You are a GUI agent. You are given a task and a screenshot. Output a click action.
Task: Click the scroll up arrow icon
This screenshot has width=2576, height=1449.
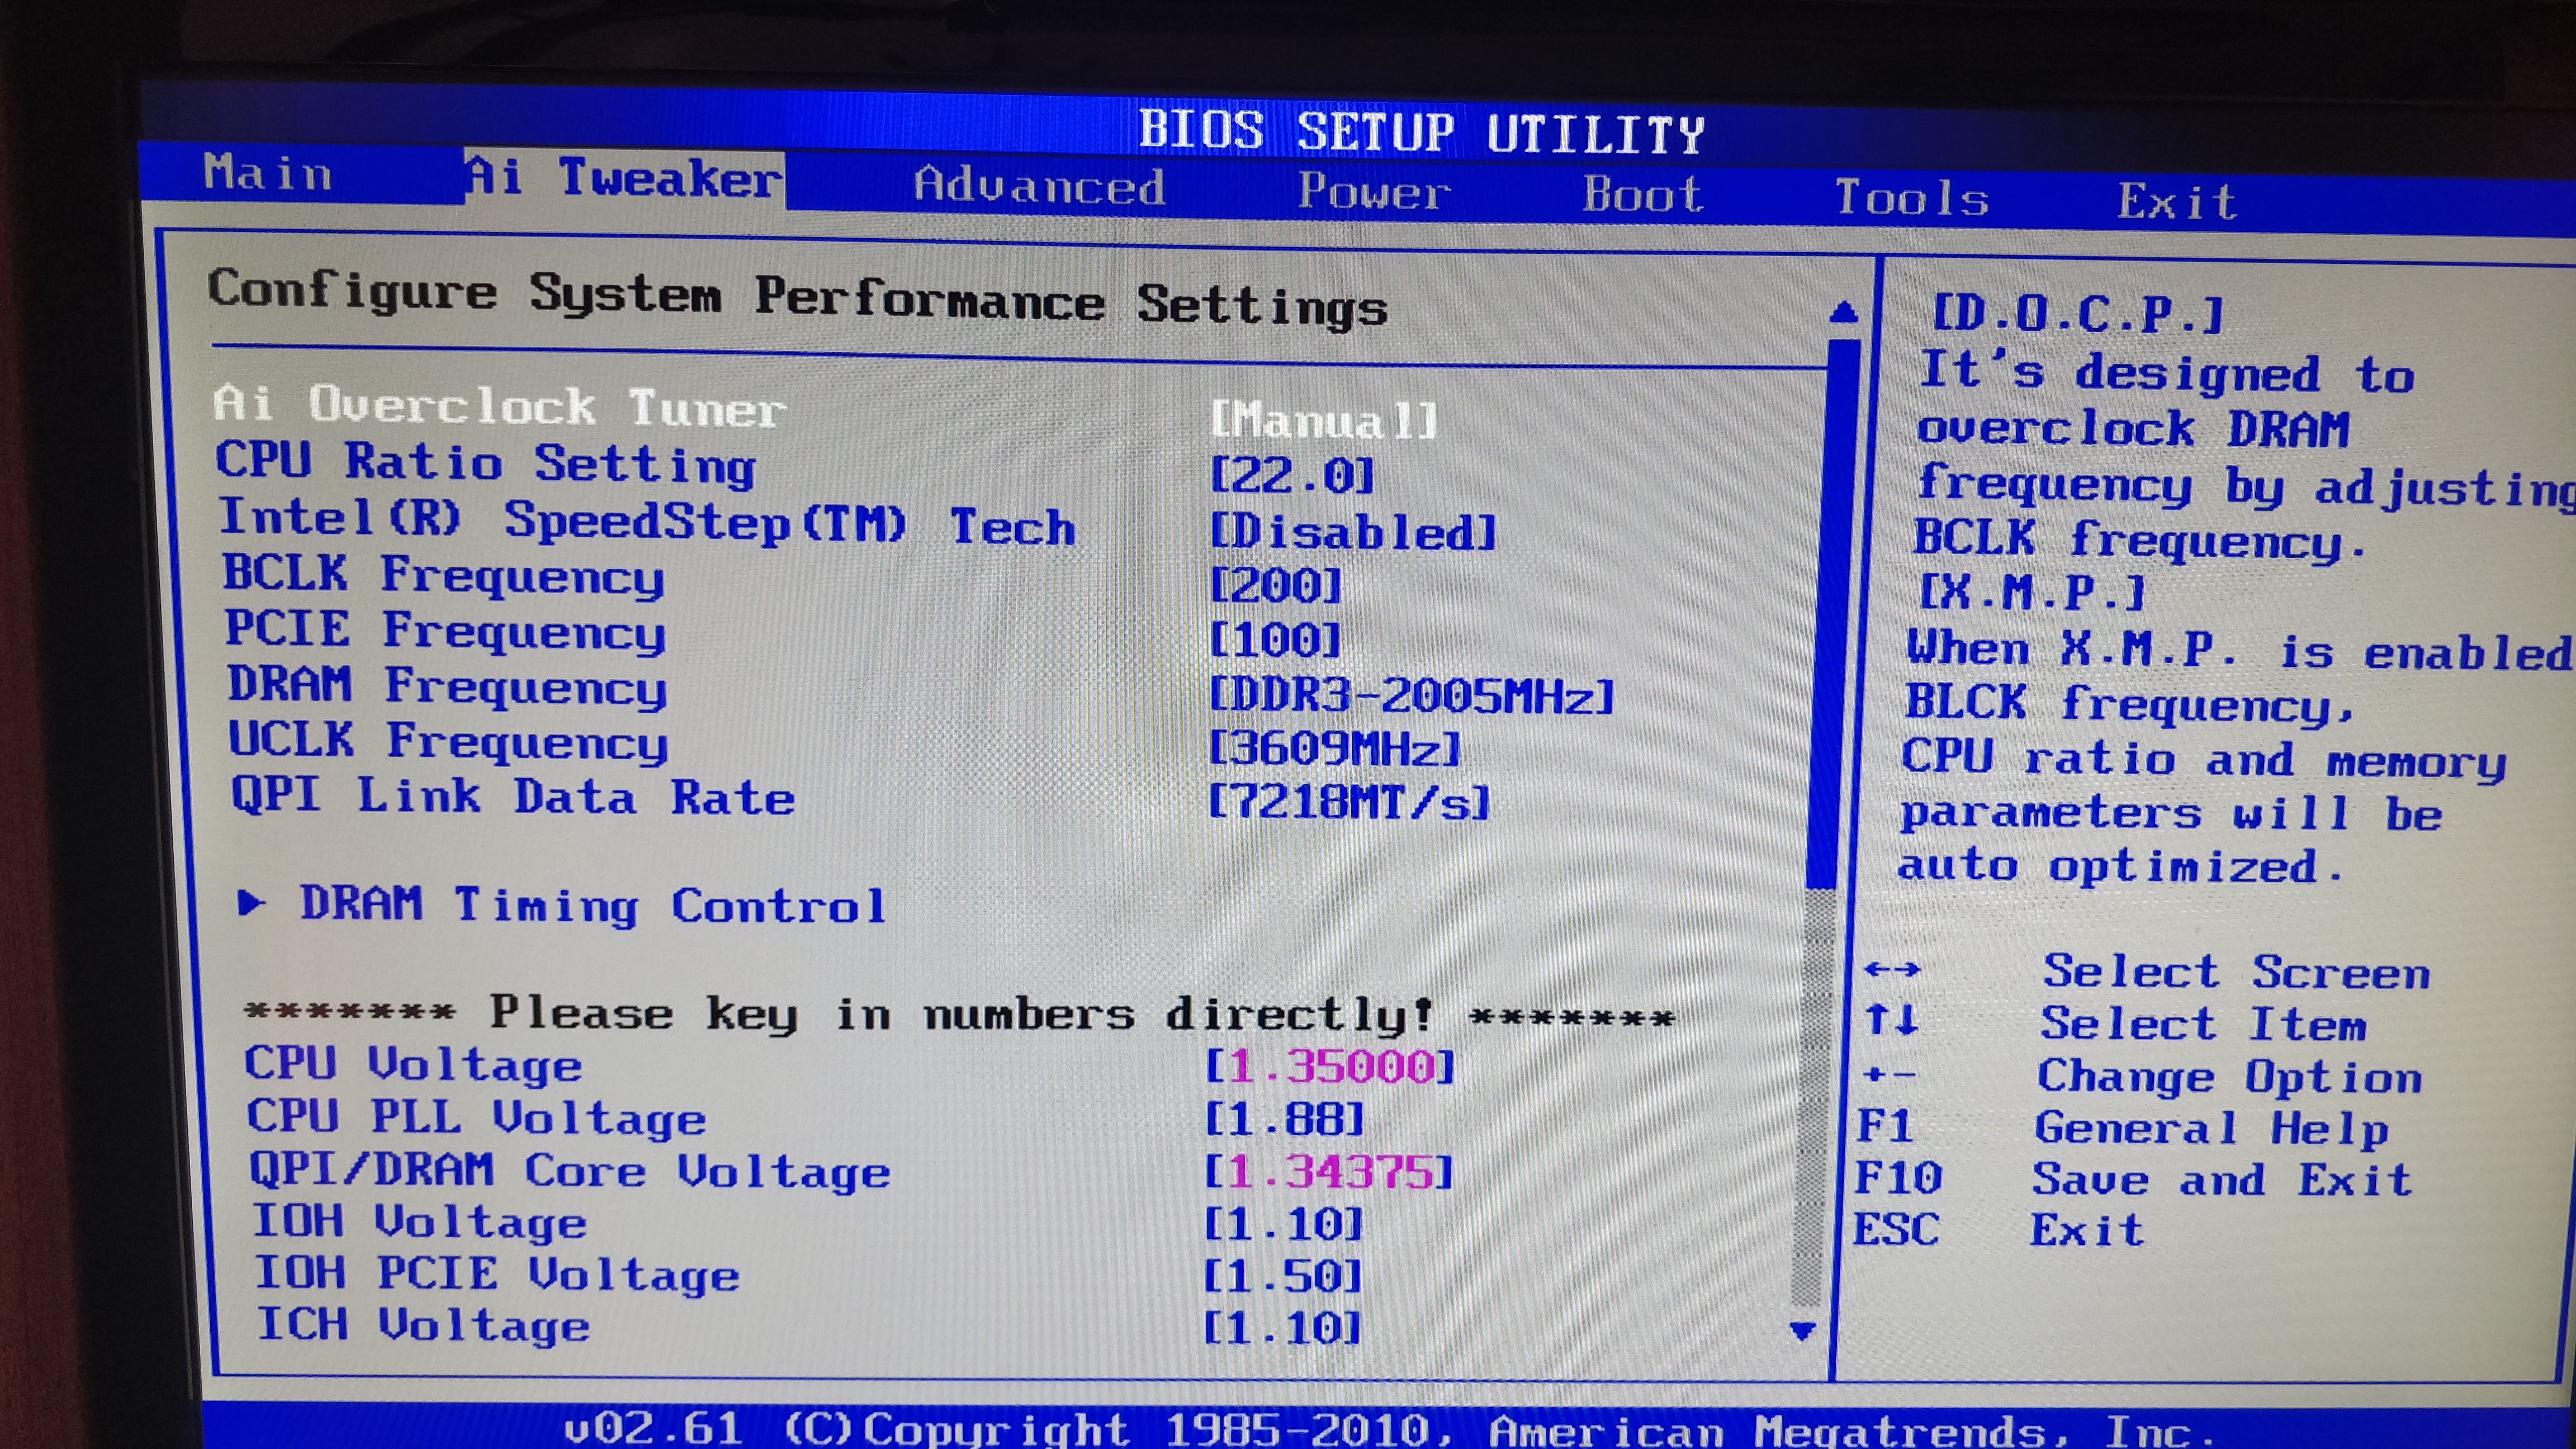coord(1844,313)
